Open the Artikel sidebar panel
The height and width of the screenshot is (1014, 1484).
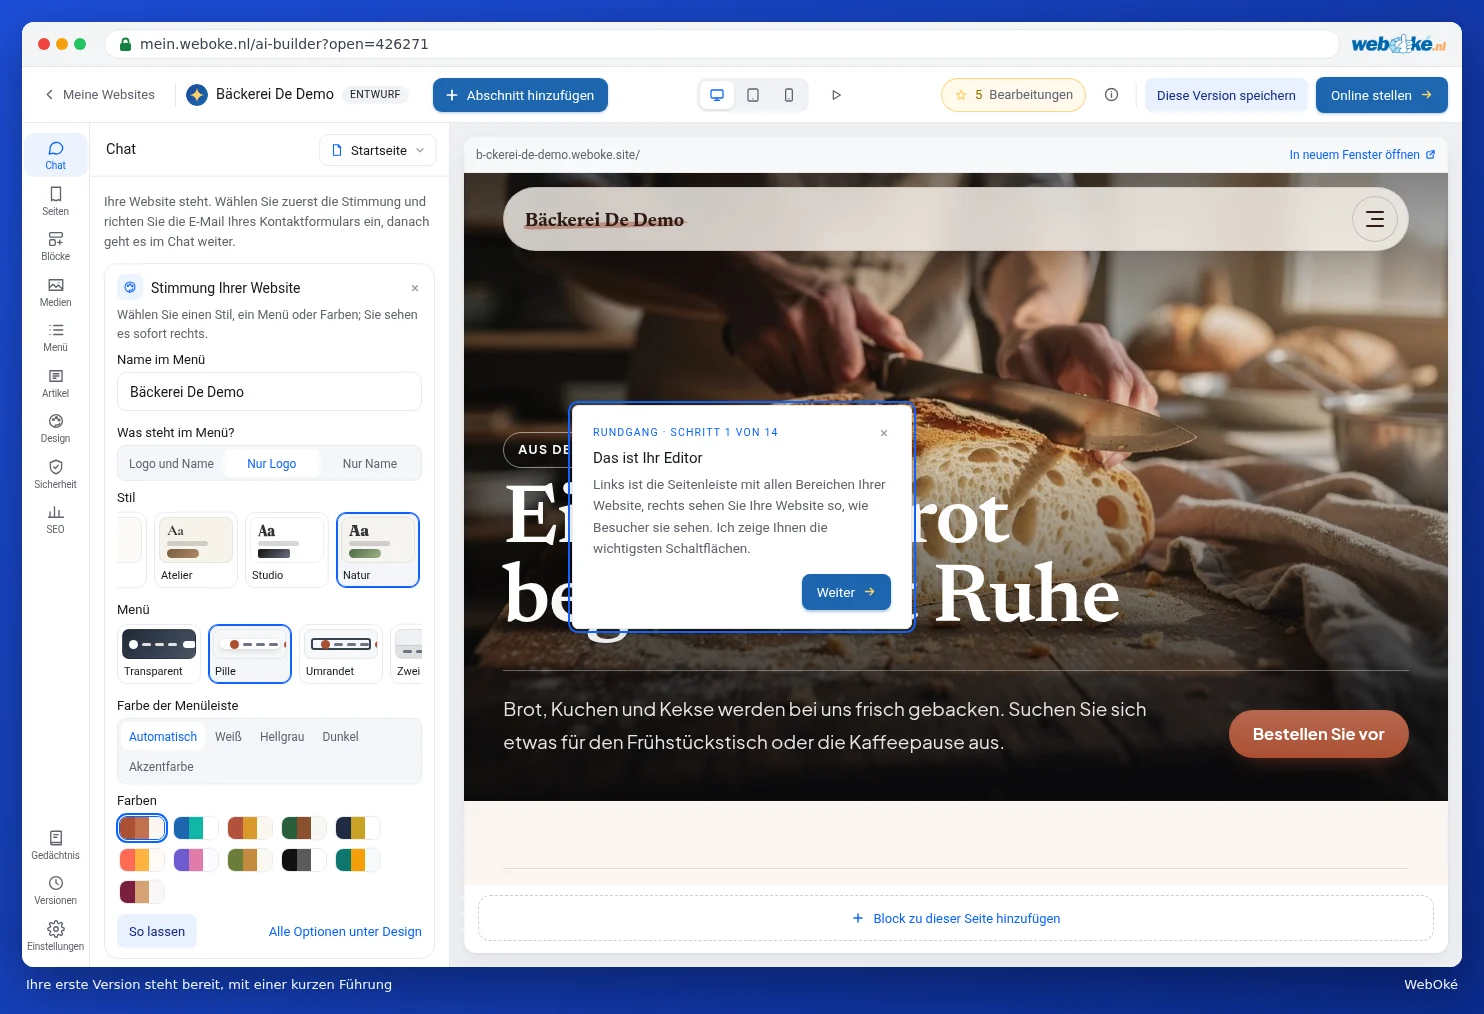[55, 383]
